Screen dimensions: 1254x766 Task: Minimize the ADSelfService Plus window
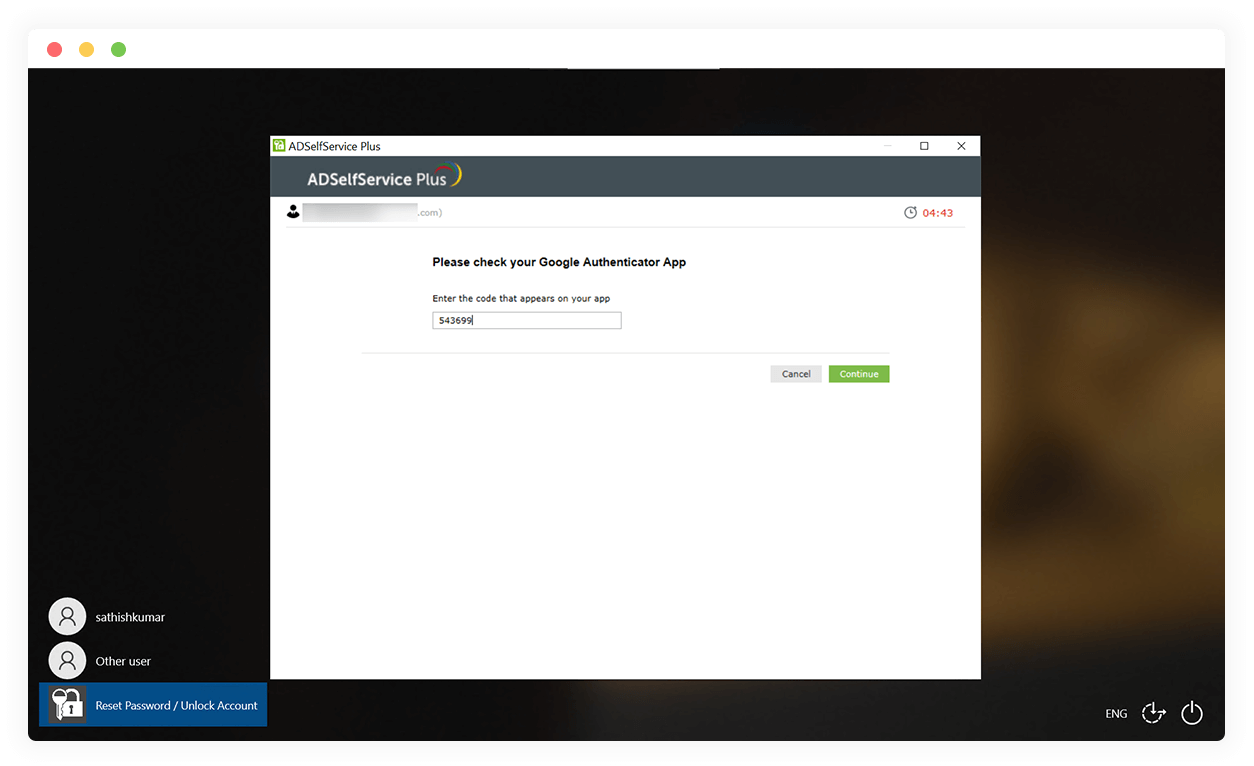pos(888,146)
